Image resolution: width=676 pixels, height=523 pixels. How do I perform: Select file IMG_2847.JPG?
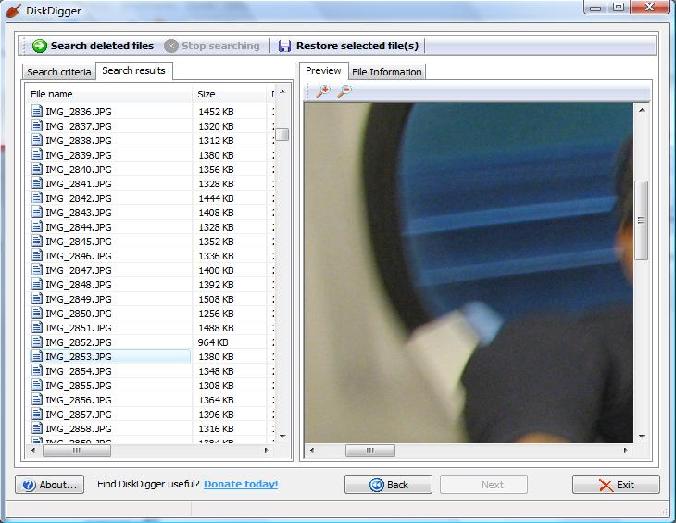click(x=78, y=270)
